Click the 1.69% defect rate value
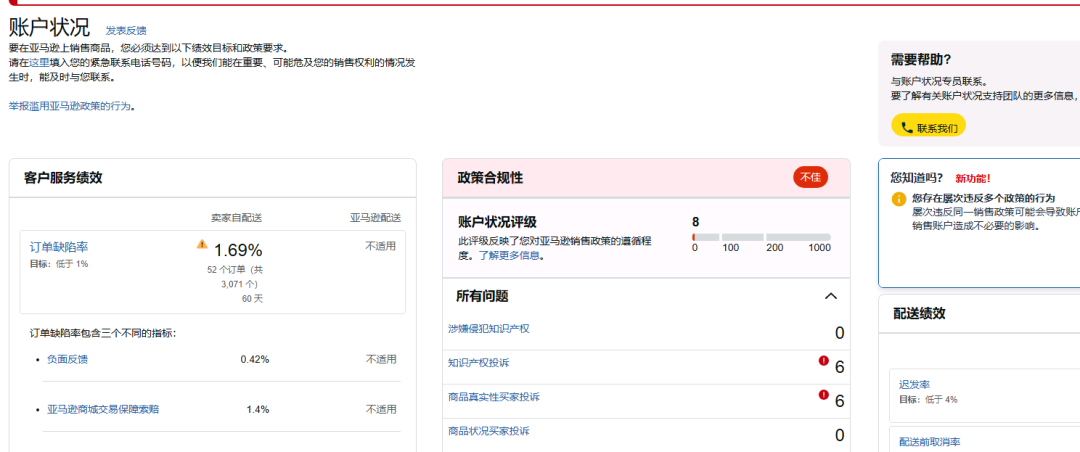Image resolution: width=1080 pixels, height=452 pixels. coord(238,250)
